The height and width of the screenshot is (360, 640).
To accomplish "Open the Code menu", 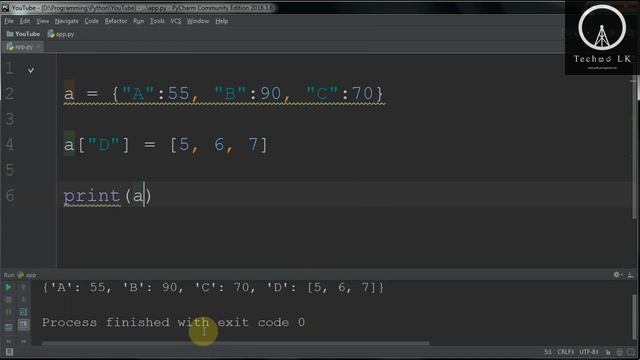I will click(91, 21).
